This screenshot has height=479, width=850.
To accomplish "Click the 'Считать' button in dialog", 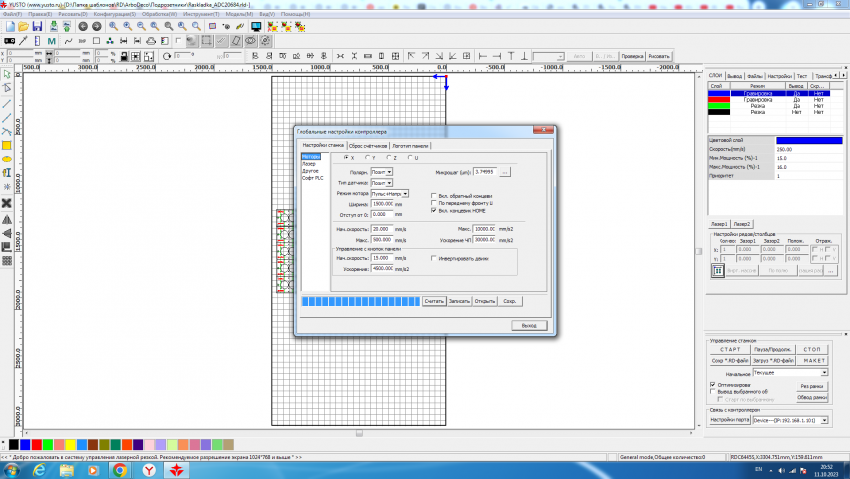I will (x=433, y=300).
